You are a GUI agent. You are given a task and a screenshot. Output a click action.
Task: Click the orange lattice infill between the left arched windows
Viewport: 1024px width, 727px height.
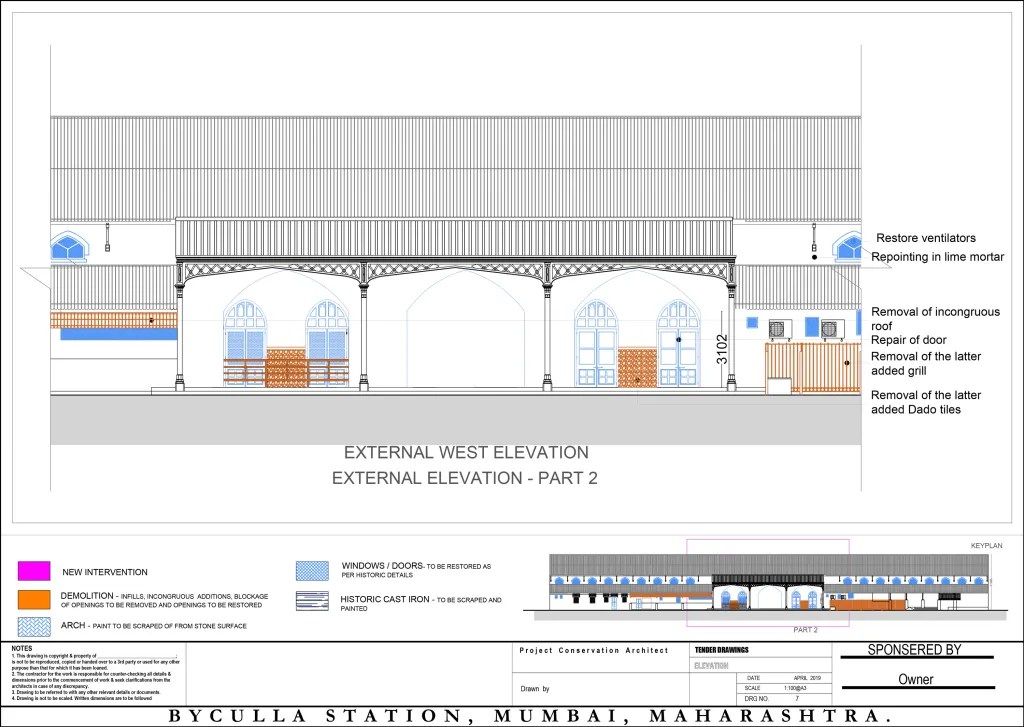tap(285, 367)
